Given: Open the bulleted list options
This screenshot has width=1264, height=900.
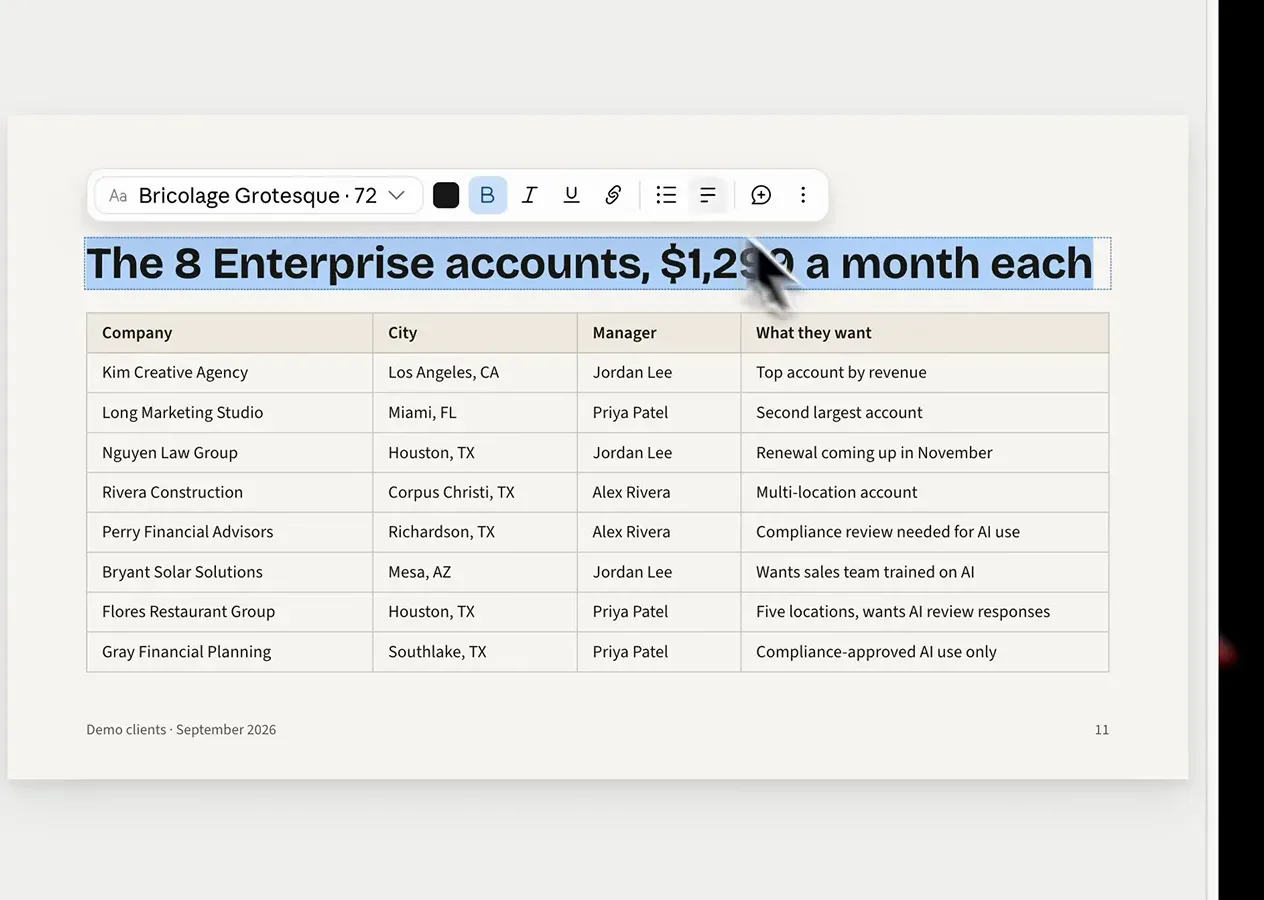Looking at the screenshot, I should pyautogui.click(x=666, y=195).
